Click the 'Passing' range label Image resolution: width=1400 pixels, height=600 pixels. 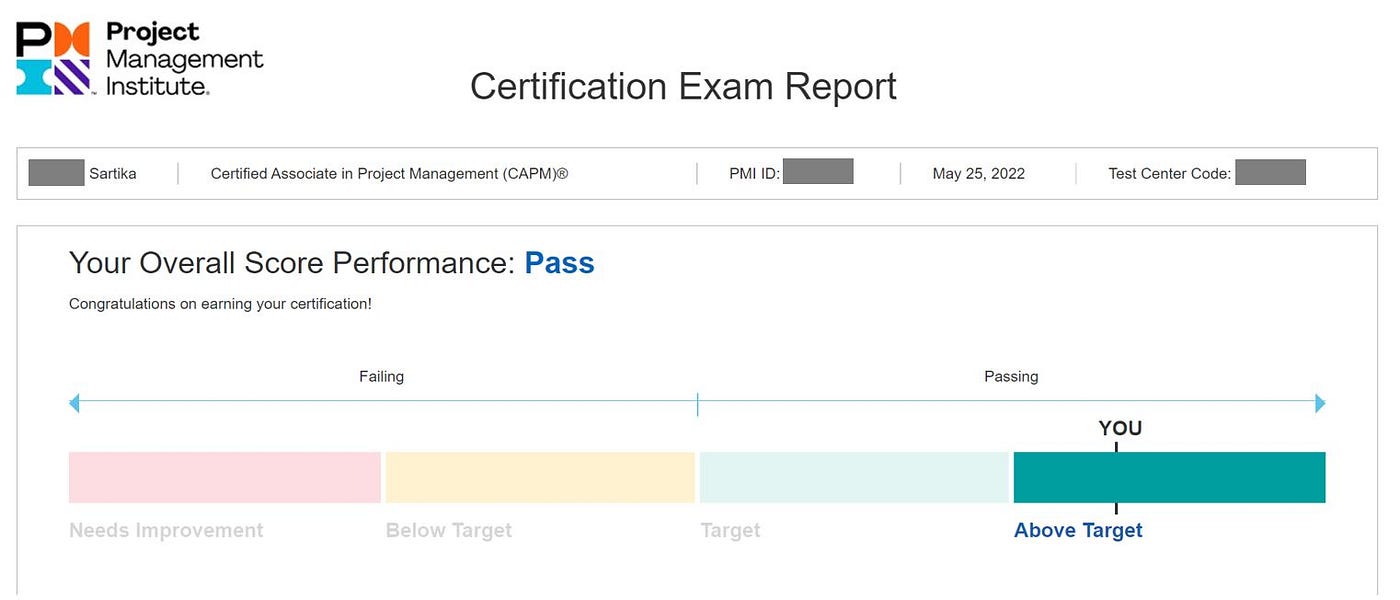pyautogui.click(x=1011, y=376)
